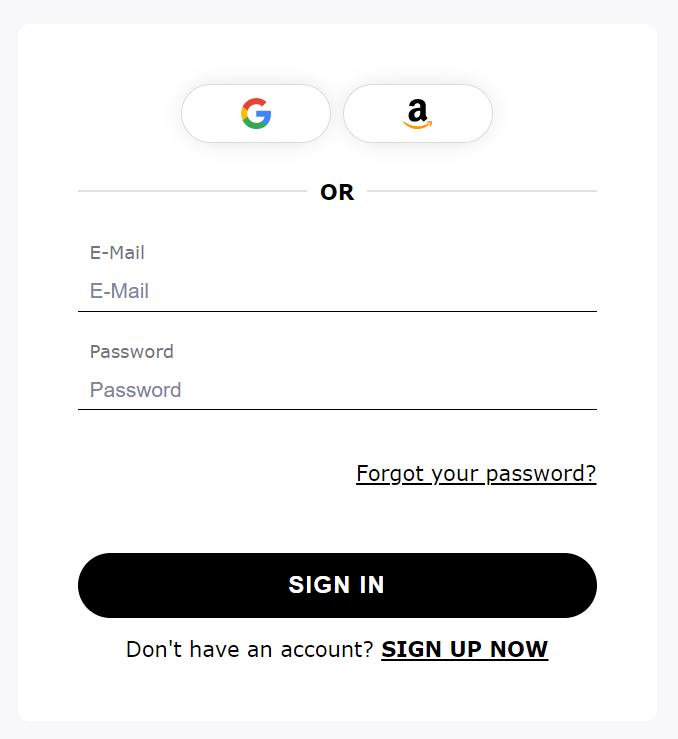Screen dimensions: 678x739
Task: Click the black SIGN IN button
Action: 337,585
